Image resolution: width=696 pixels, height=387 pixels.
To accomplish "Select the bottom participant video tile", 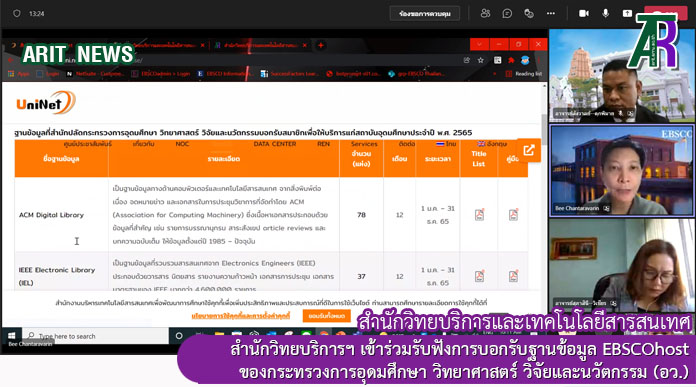I will pyautogui.click(x=622, y=265).
